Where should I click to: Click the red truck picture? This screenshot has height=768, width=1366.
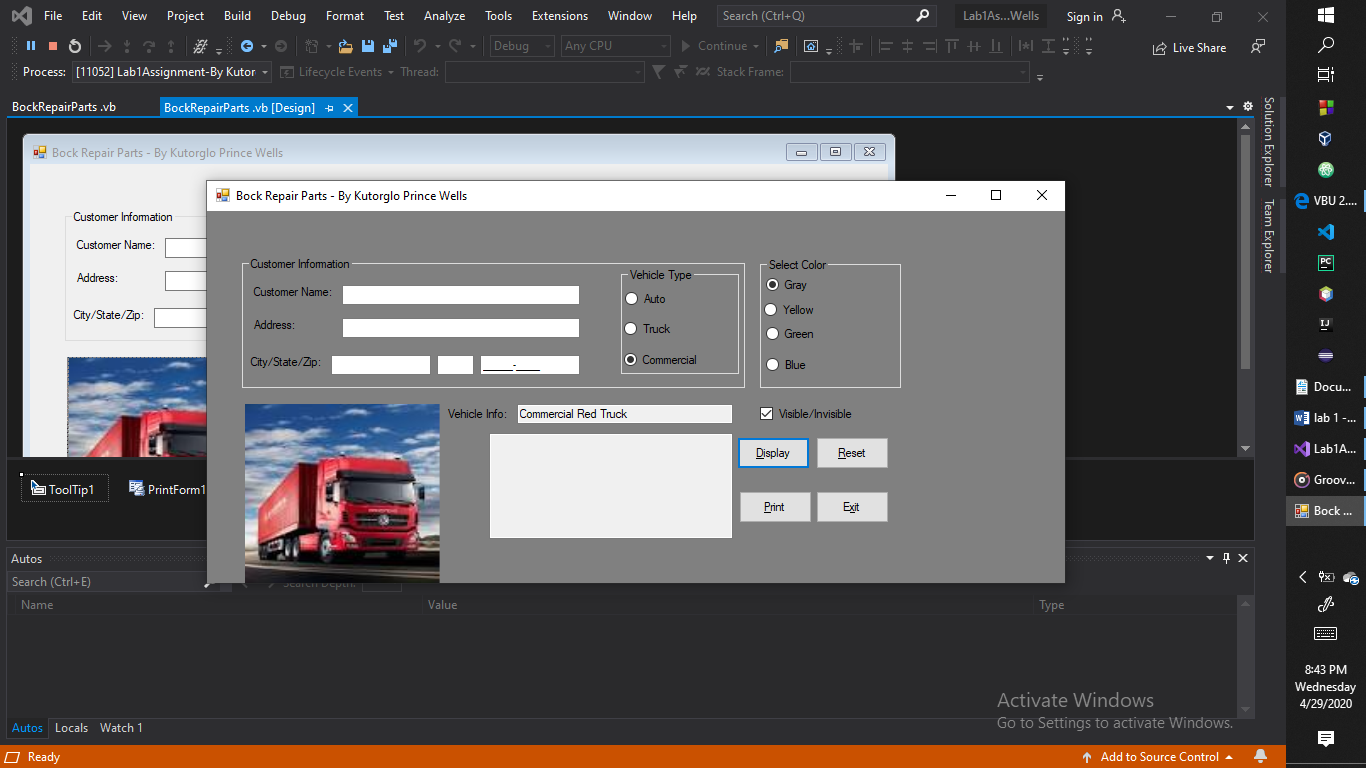(x=342, y=493)
